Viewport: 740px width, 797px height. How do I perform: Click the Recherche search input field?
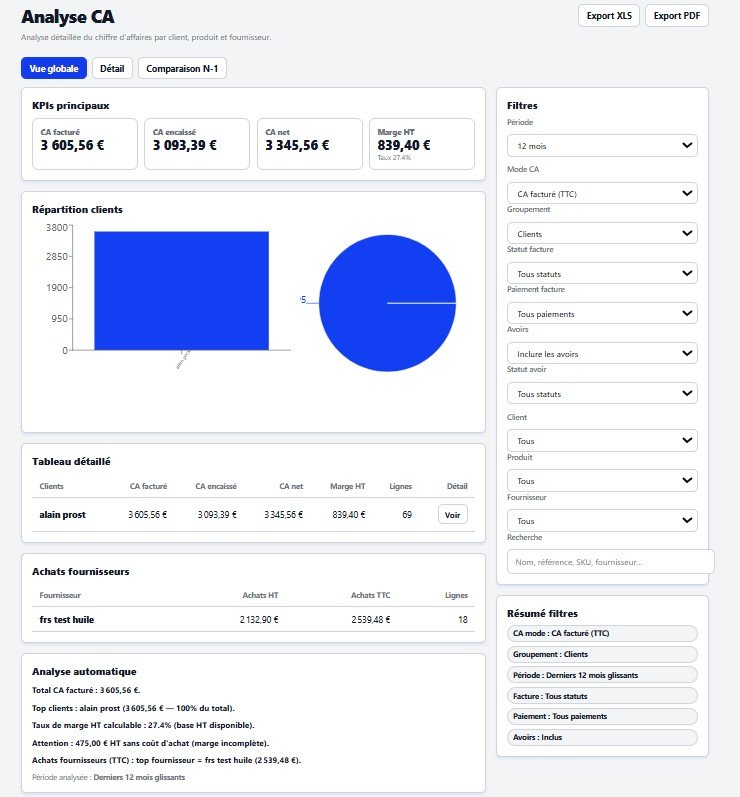610,562
